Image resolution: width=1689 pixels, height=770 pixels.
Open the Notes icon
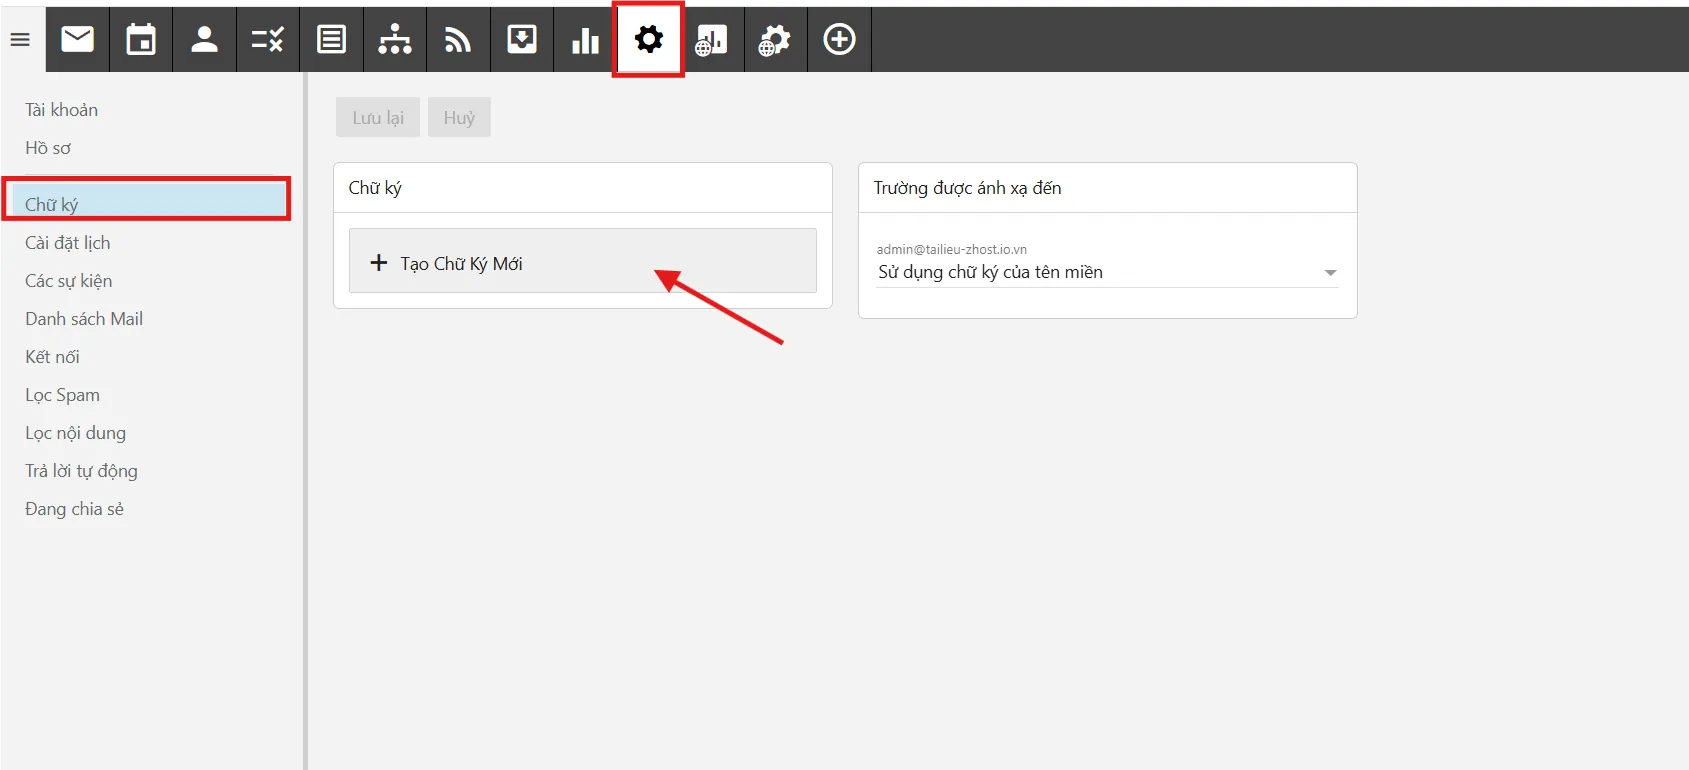tap(331, 40)
